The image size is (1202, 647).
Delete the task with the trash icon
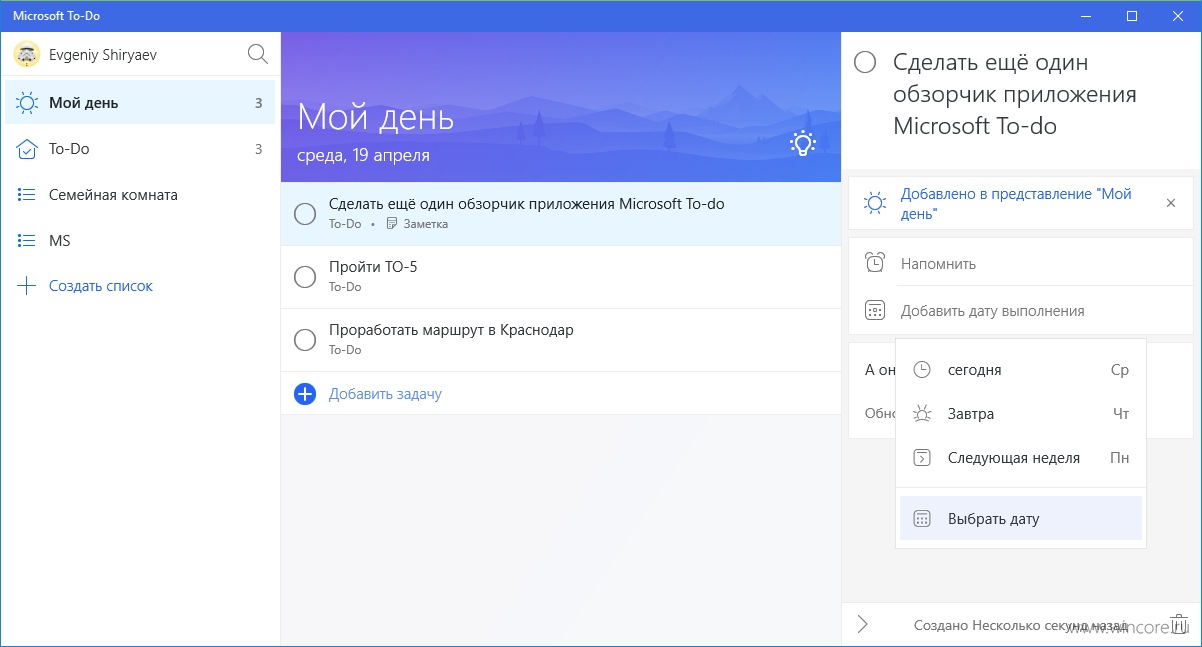pyautogui.click(x=1179, y=625)
